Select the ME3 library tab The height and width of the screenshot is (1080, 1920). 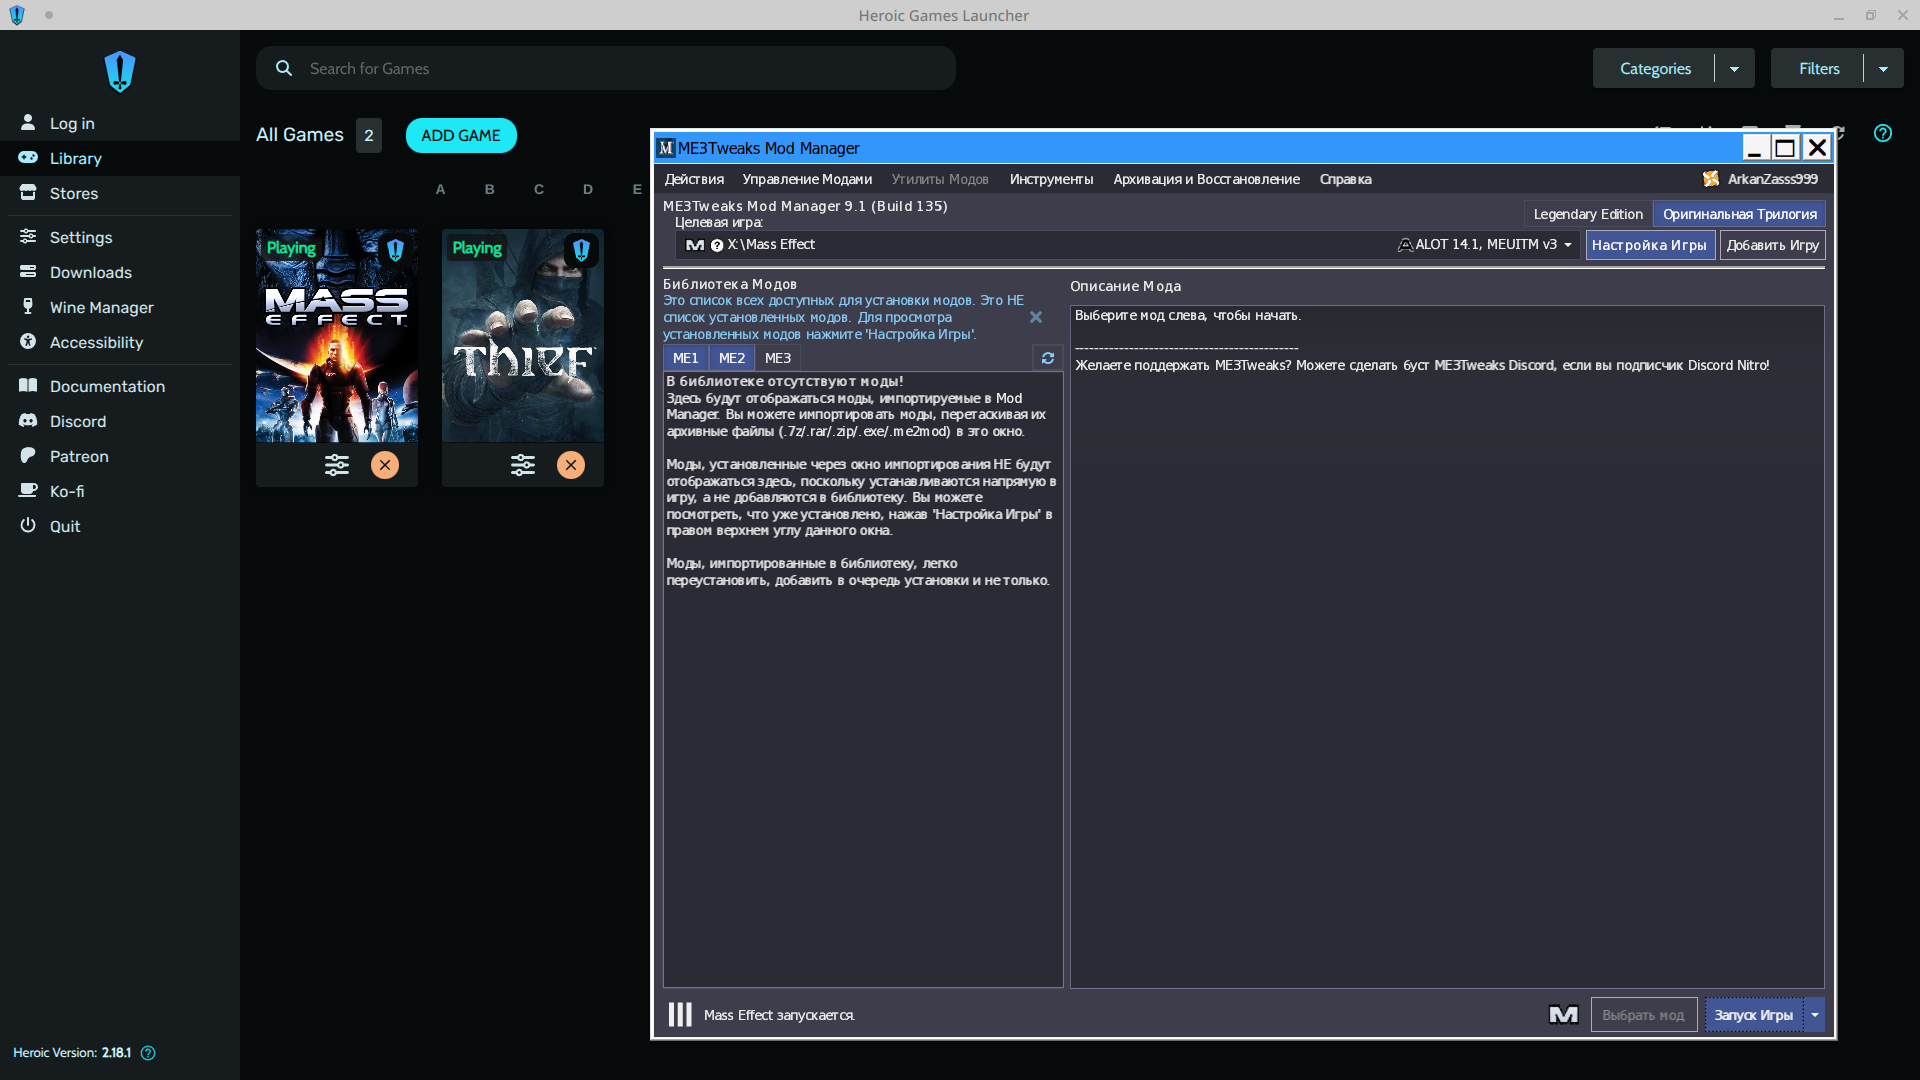[777, 358]
